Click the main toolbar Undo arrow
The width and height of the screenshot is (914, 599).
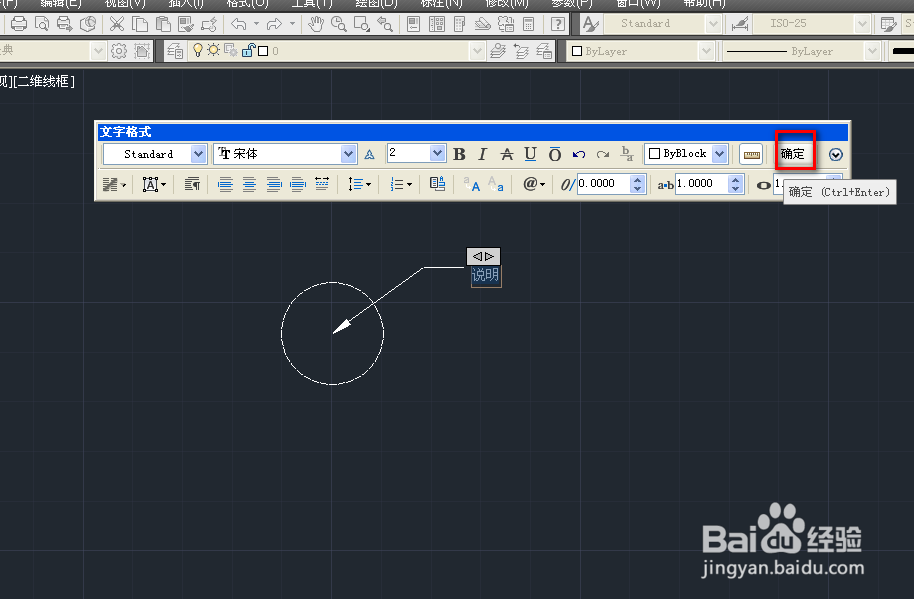click(x=238, y=24)
